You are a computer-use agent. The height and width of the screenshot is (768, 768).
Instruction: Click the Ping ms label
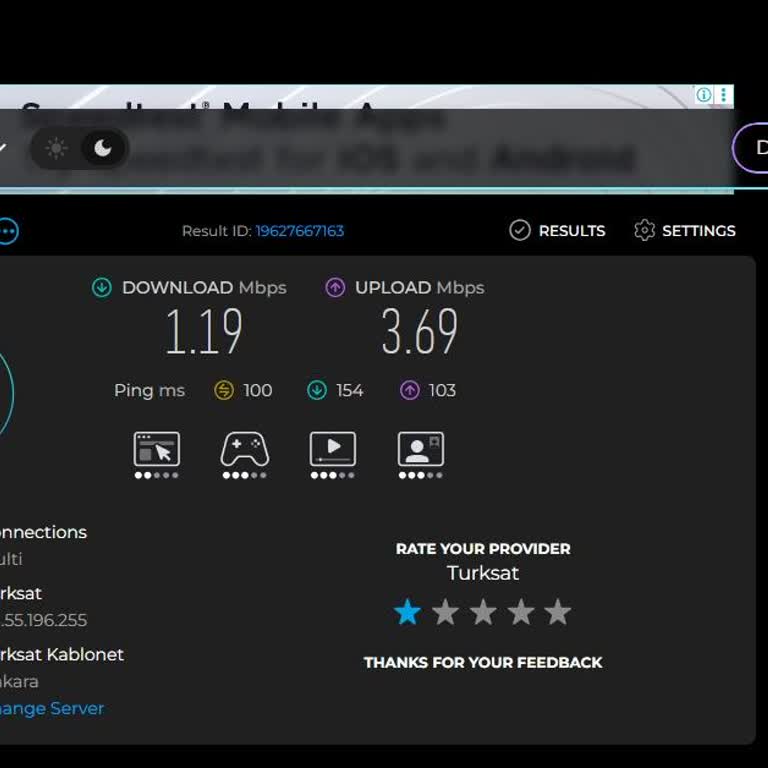point(149,391)
